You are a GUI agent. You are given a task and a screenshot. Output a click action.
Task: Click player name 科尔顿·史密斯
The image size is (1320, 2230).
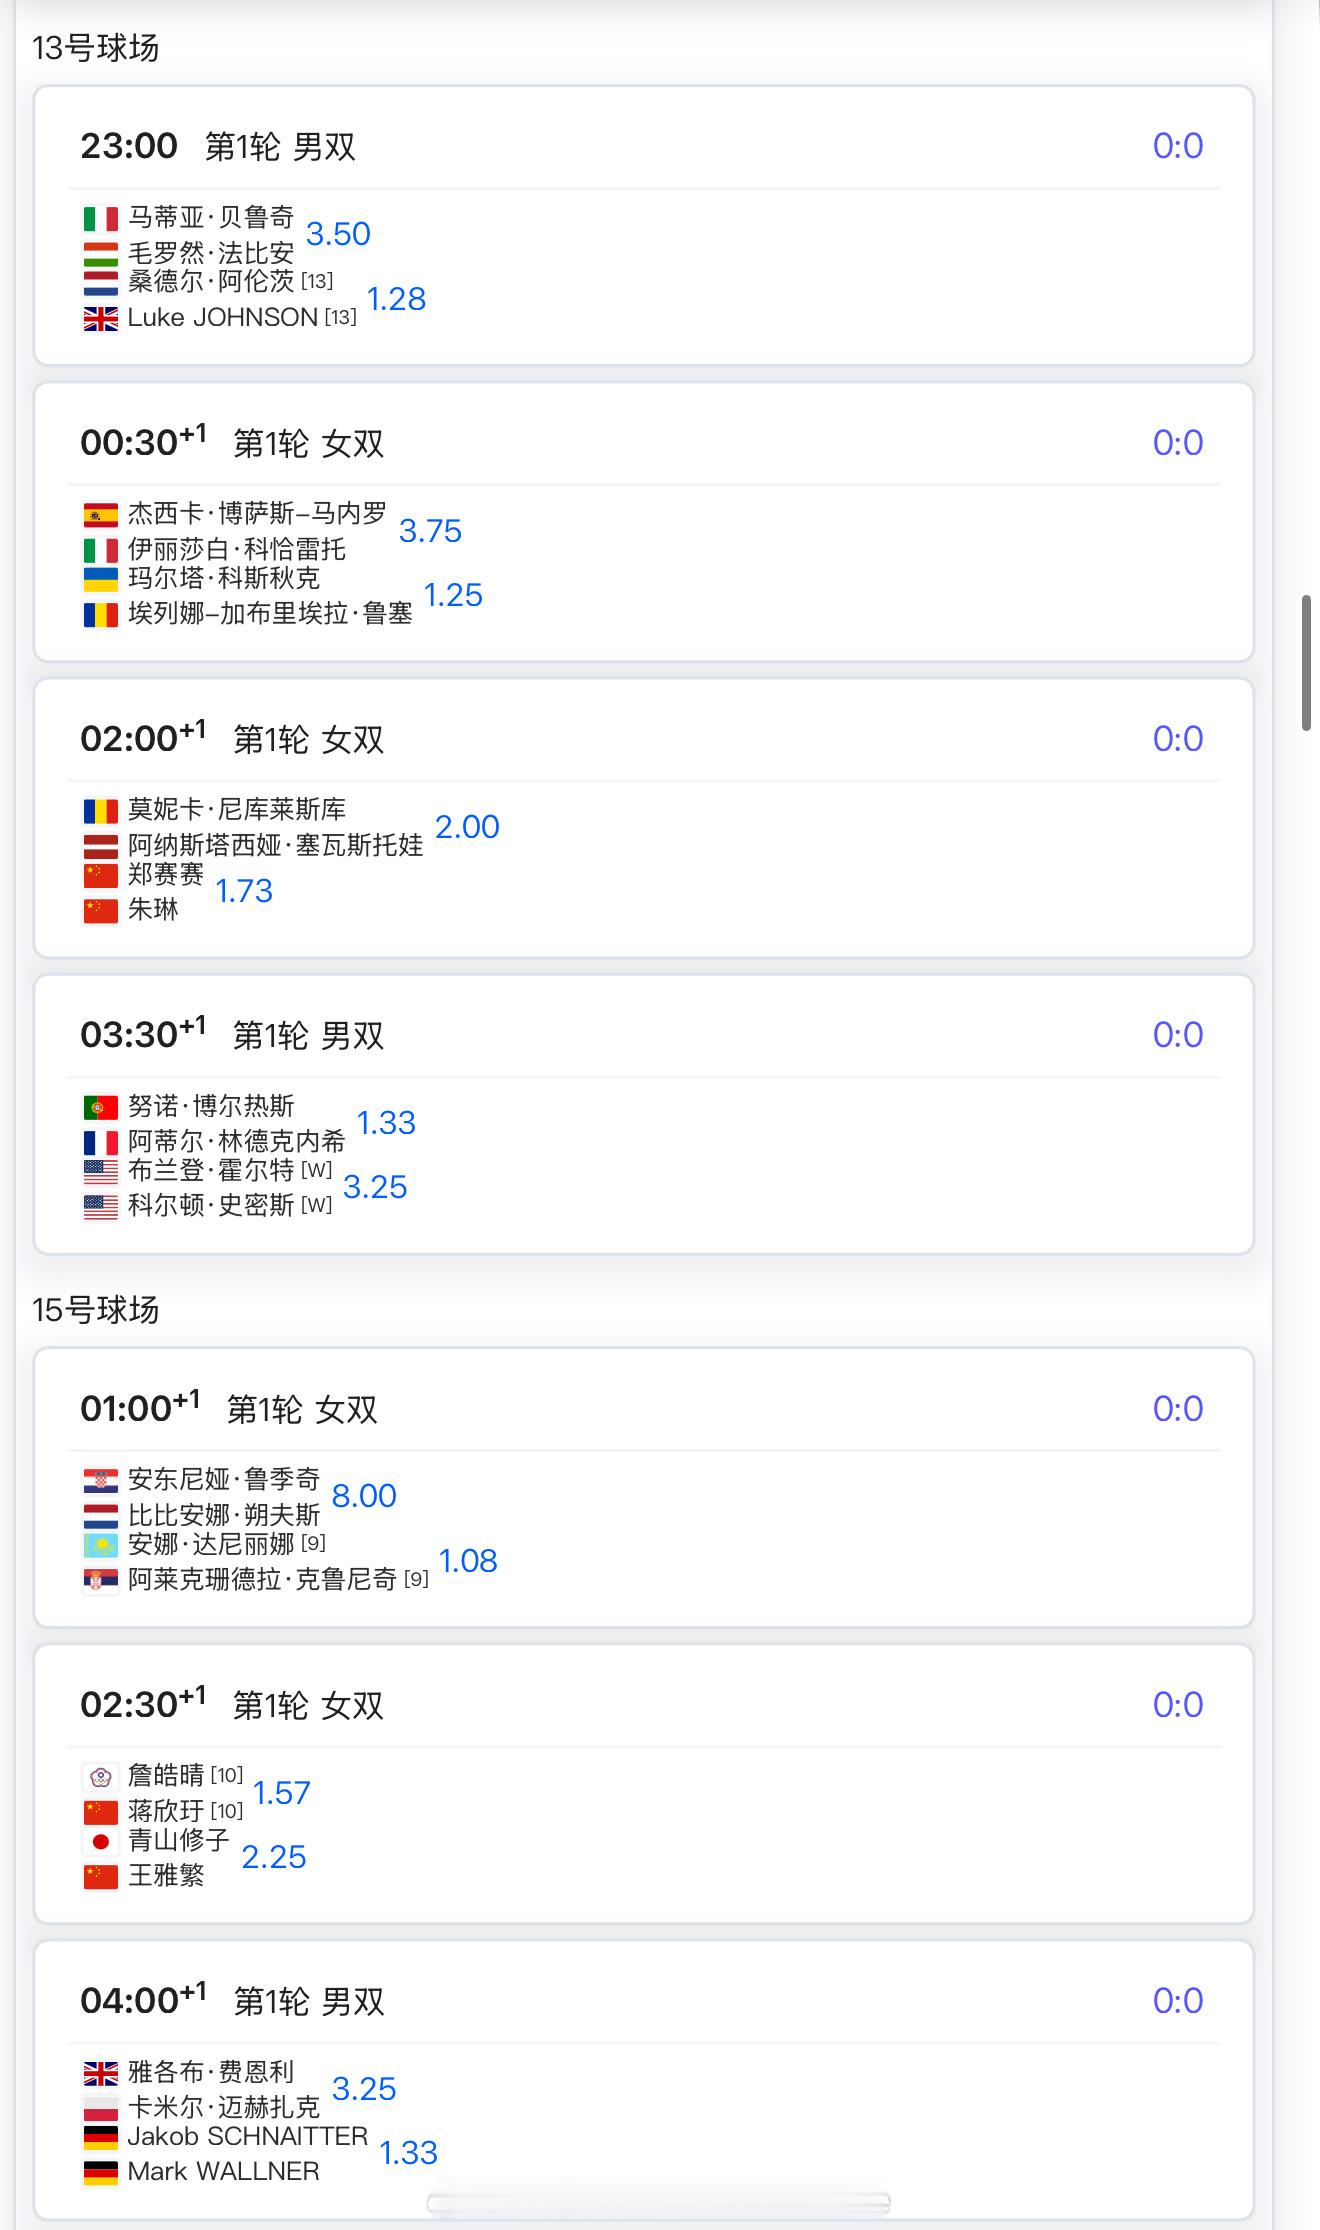click(x=211, y=1205)
